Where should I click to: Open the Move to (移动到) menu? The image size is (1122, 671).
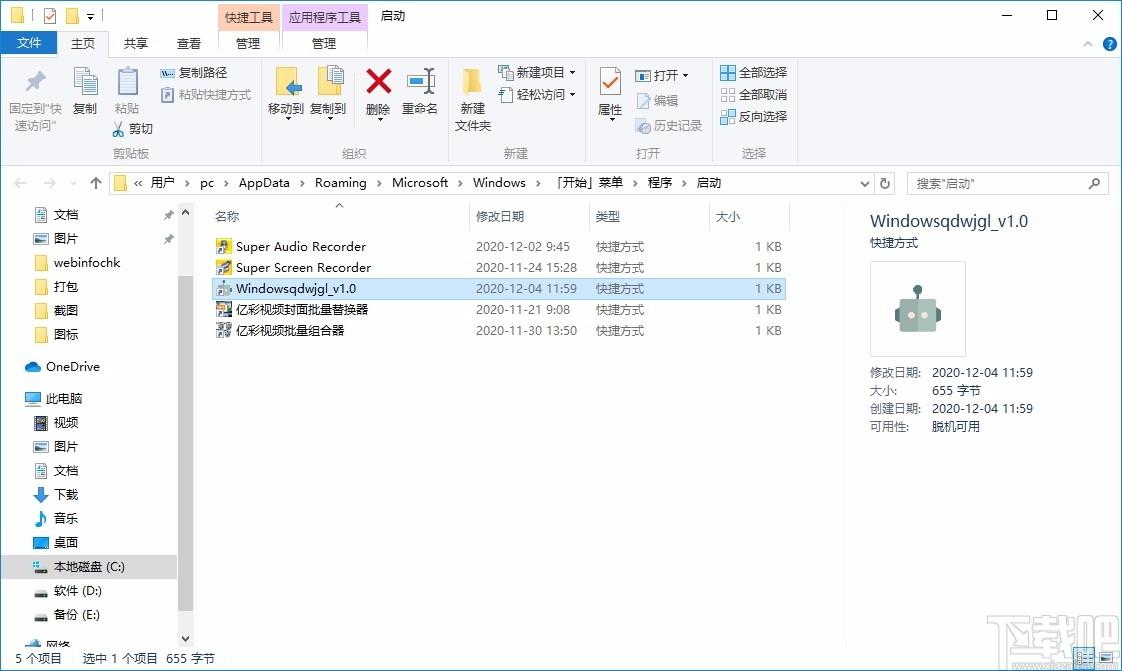click(286, 94)
